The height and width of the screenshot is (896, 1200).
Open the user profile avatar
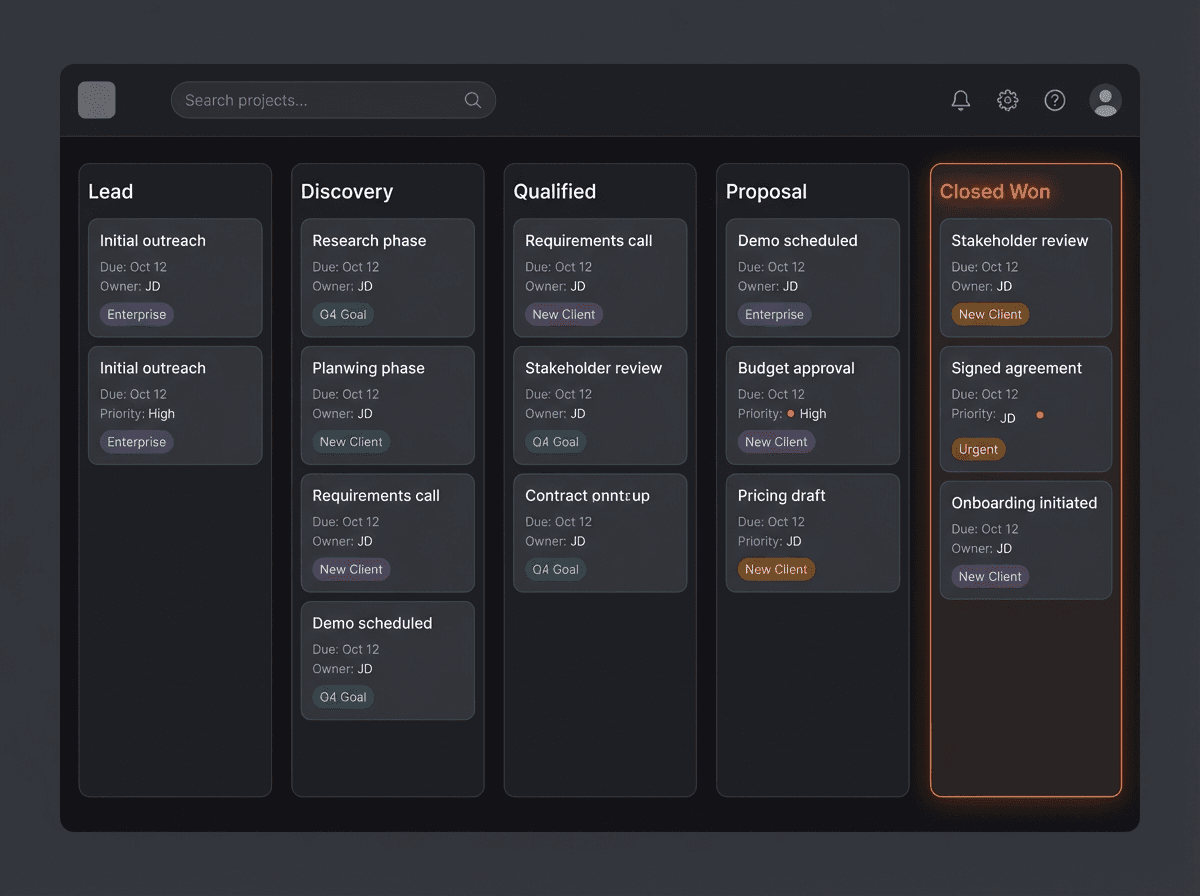click(x=1105, y=100)
